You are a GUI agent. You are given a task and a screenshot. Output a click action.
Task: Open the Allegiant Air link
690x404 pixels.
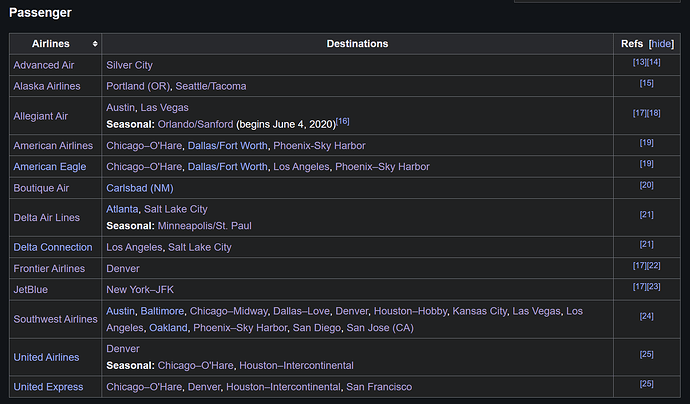[x=40, y=116]
